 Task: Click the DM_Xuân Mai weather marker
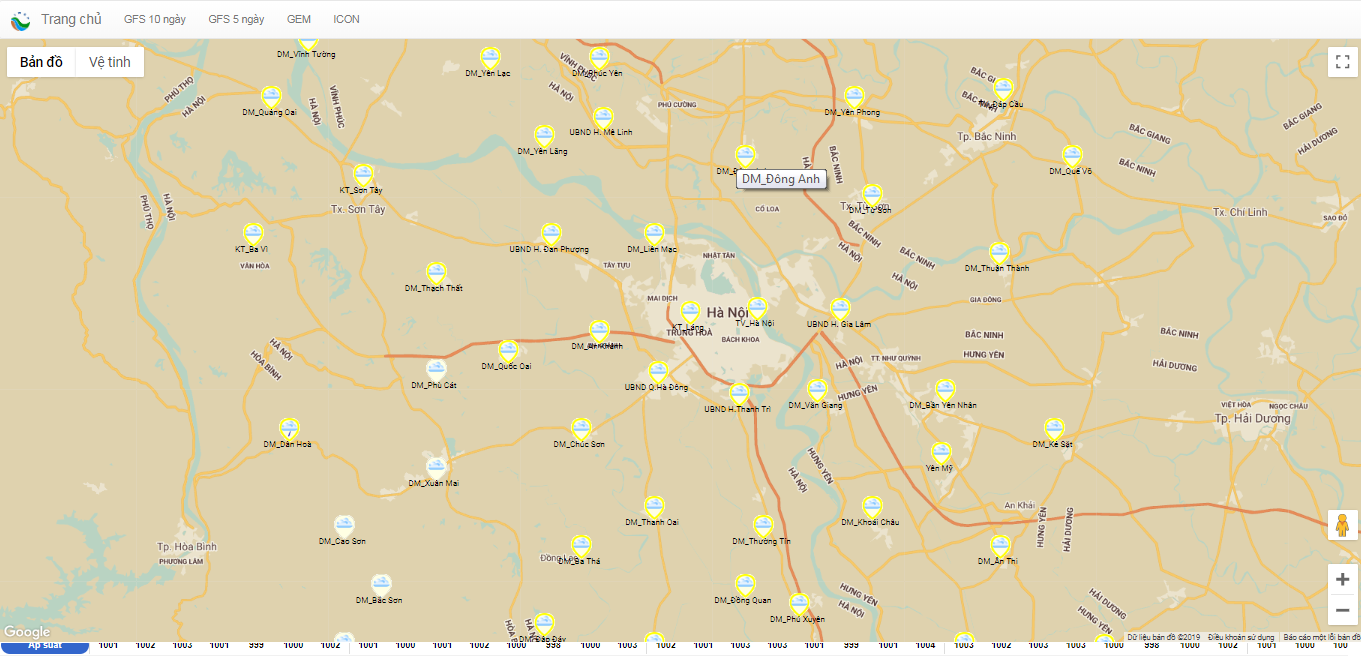[436, 469]
